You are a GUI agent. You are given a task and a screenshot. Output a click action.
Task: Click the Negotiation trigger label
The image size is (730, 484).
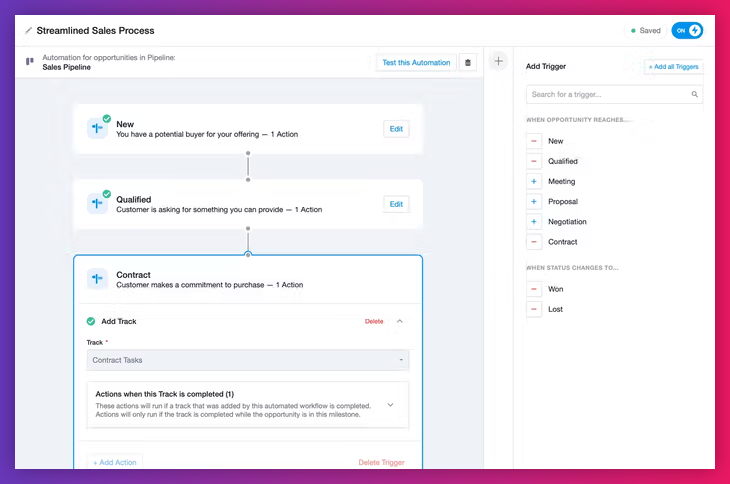point(567,222)
